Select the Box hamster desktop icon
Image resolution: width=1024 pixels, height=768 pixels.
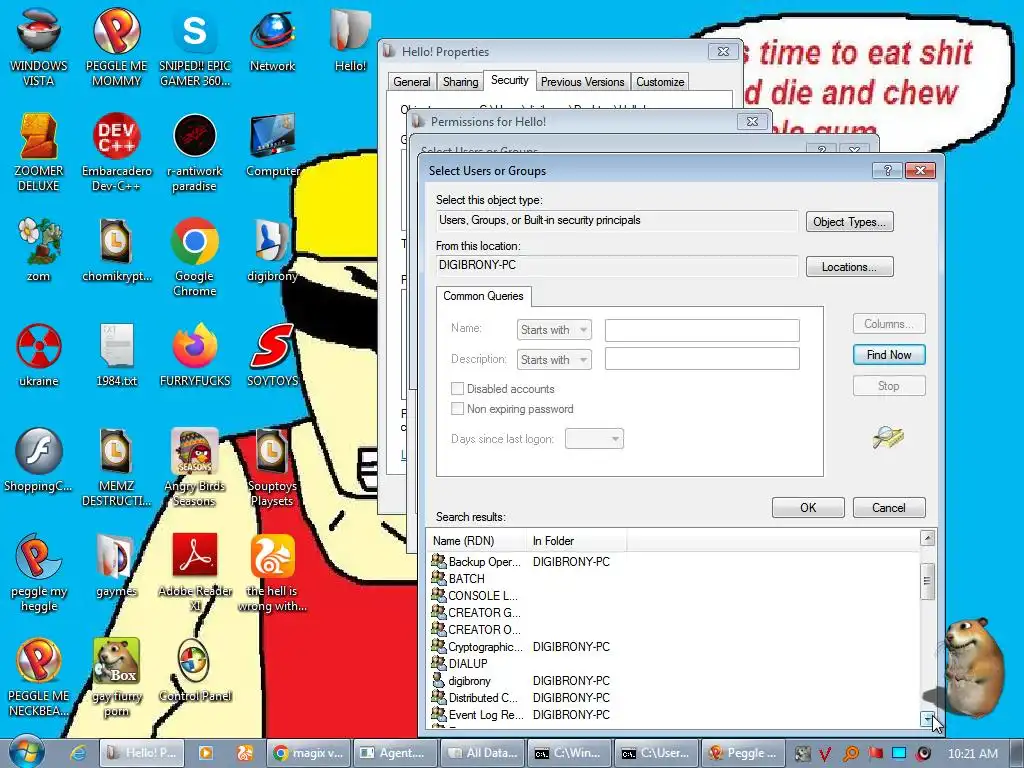[x=116, y=678]
